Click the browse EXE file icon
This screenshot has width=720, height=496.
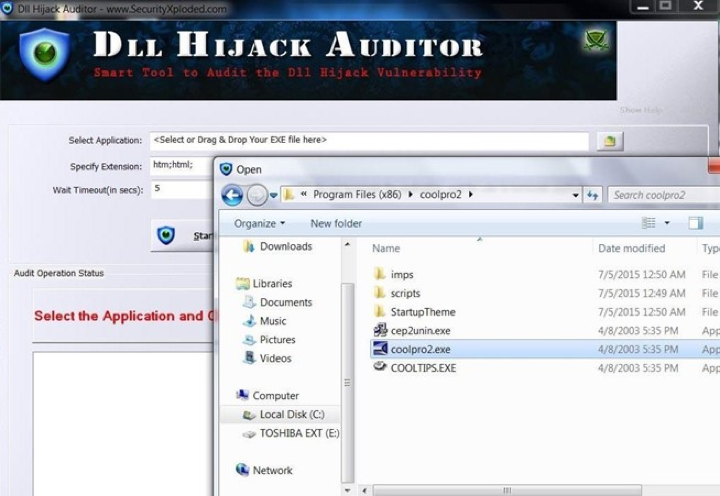coord(609,141)
